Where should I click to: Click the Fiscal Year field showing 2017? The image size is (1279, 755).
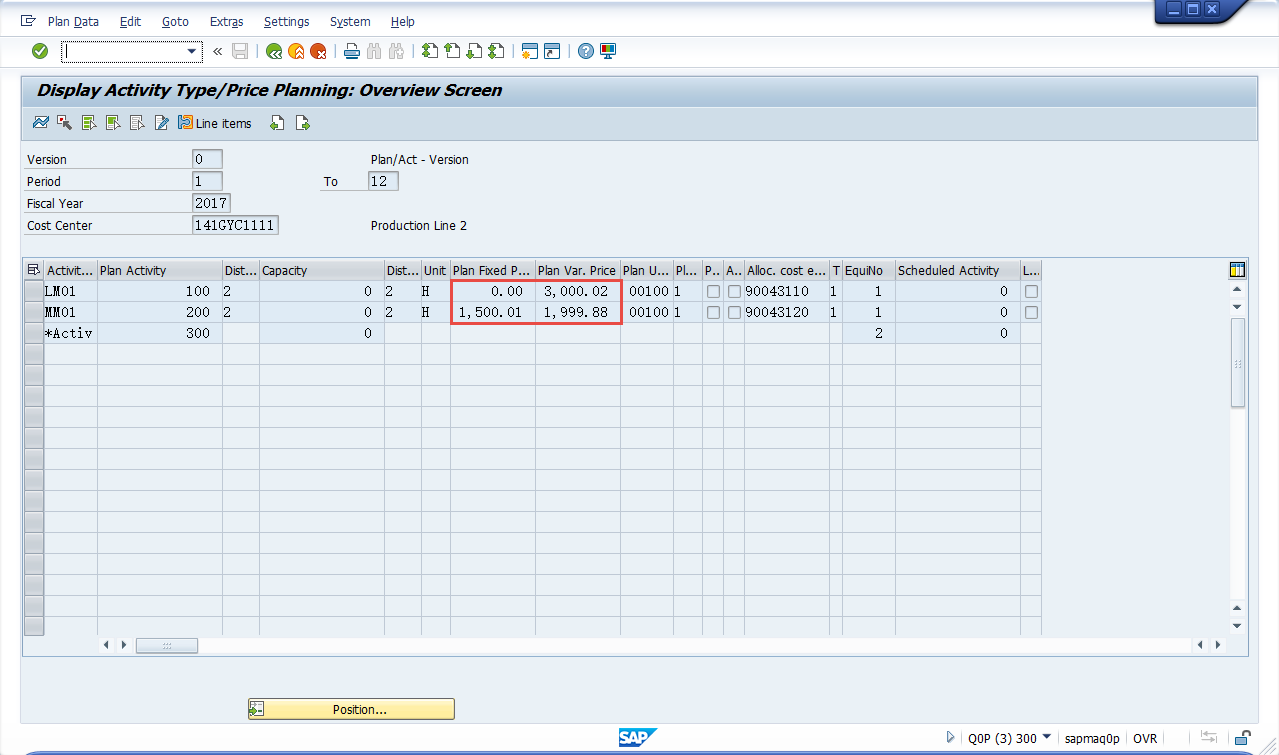[x=211, y=203]
